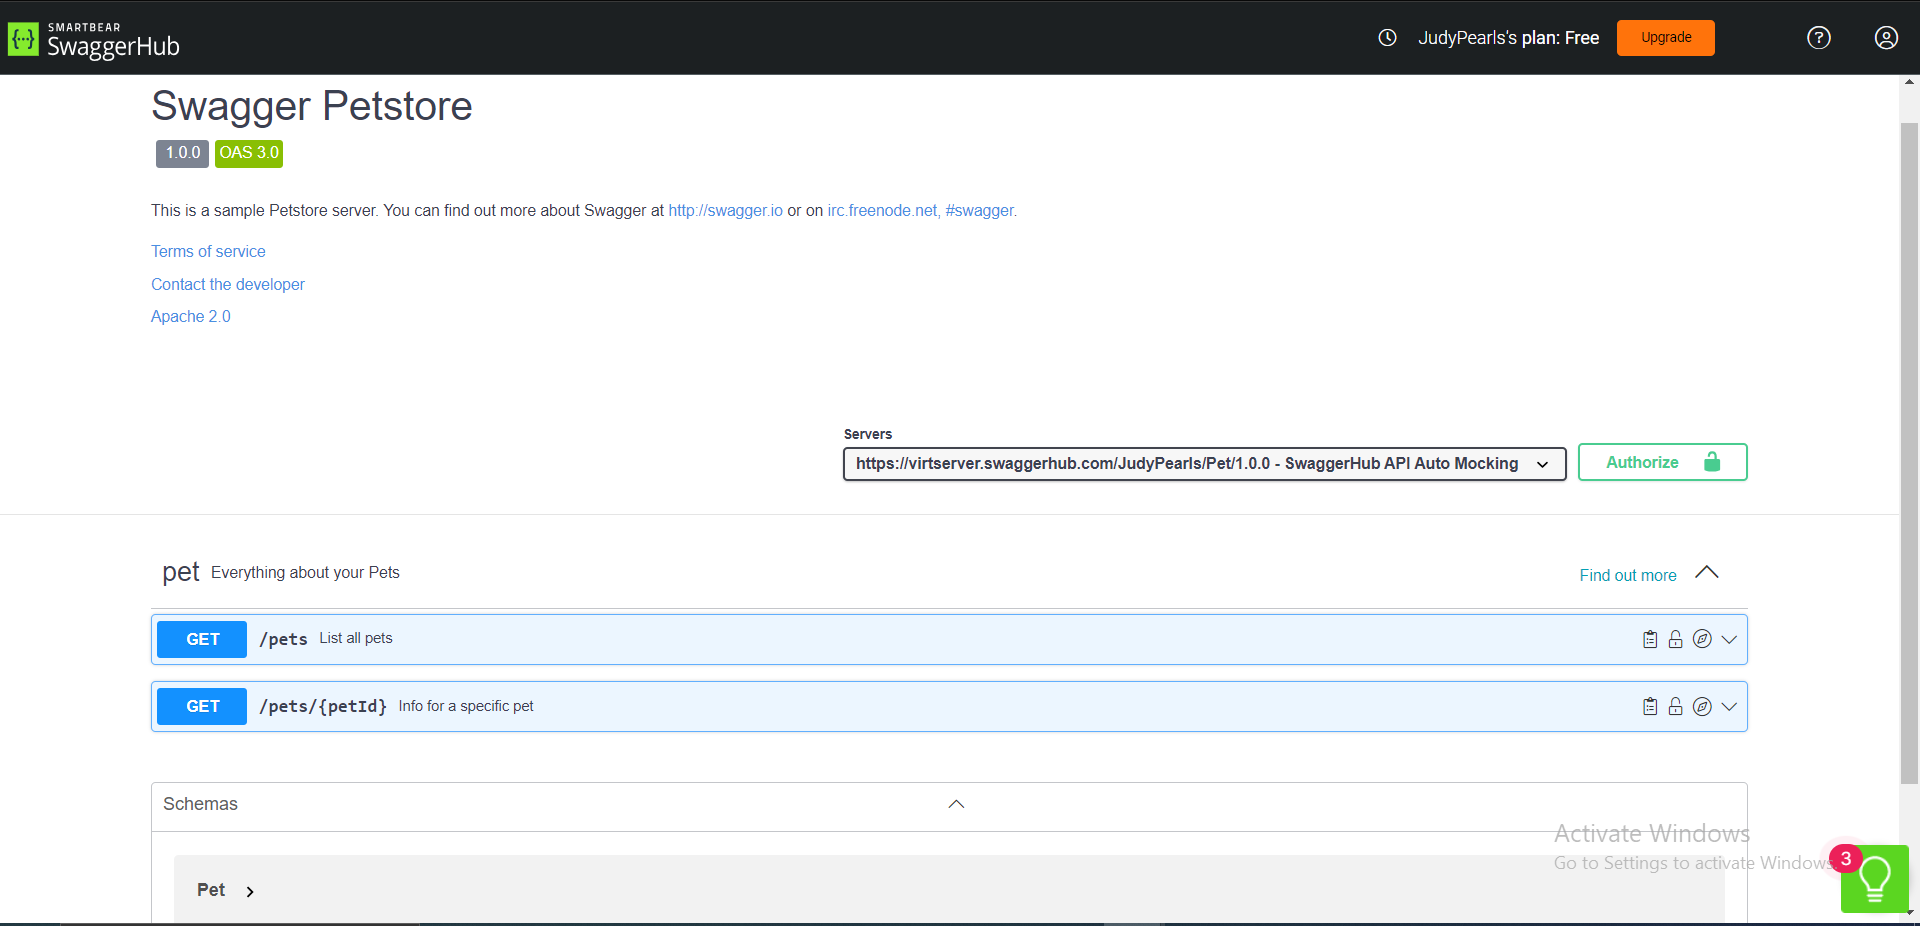Click the compass icon in /pets row
Image resolution: width=1920 pixels, height=926 pixels.
tap(1702, 640)
